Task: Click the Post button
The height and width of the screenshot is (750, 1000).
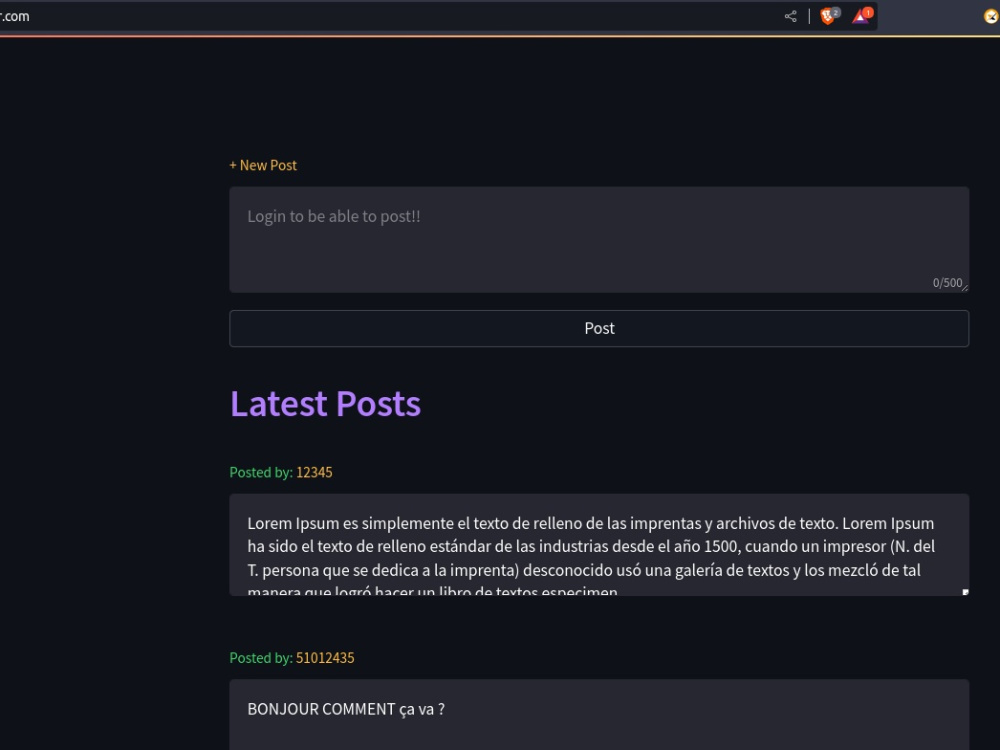Action: (599, 328)
